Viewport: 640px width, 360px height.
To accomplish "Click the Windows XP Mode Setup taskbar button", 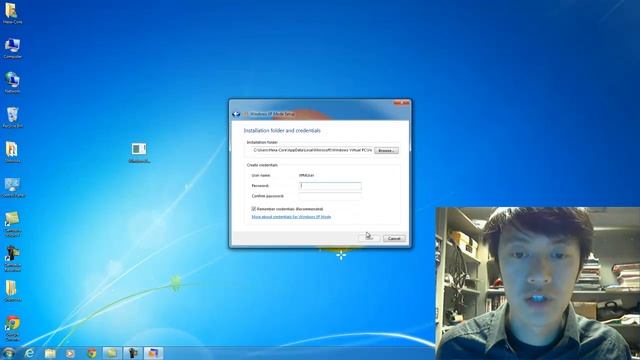I will (153, 353).
